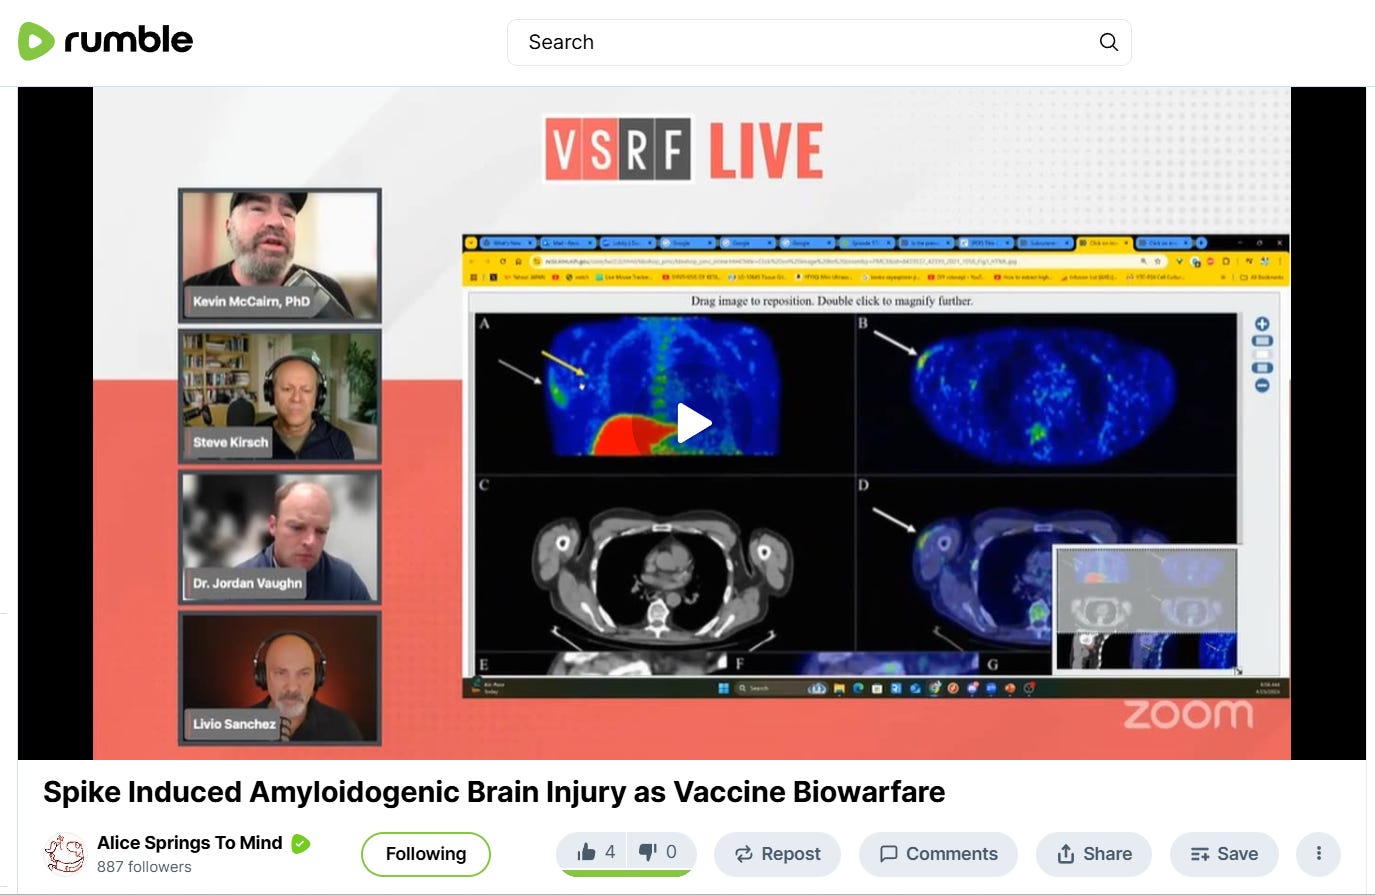Click the magnifying glass search icon

point(1108,42)
